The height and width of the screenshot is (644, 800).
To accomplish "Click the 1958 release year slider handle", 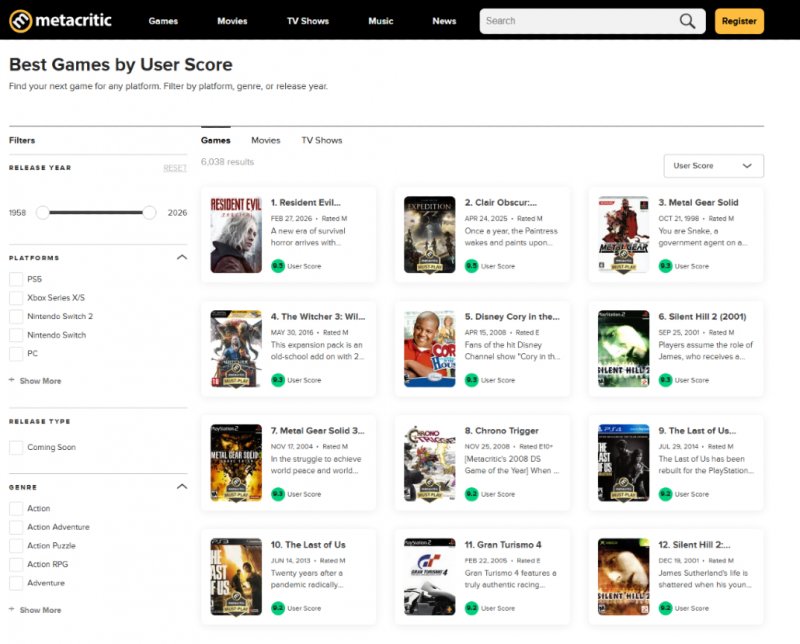I will tap(42, 213).
